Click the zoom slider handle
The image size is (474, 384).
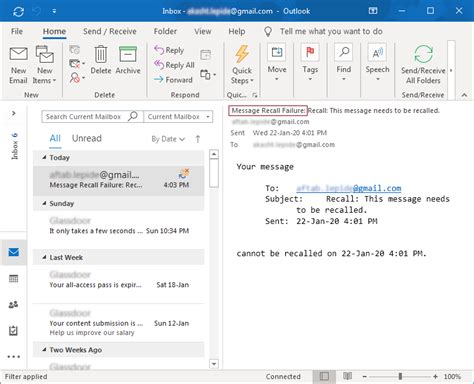[400, 377]
